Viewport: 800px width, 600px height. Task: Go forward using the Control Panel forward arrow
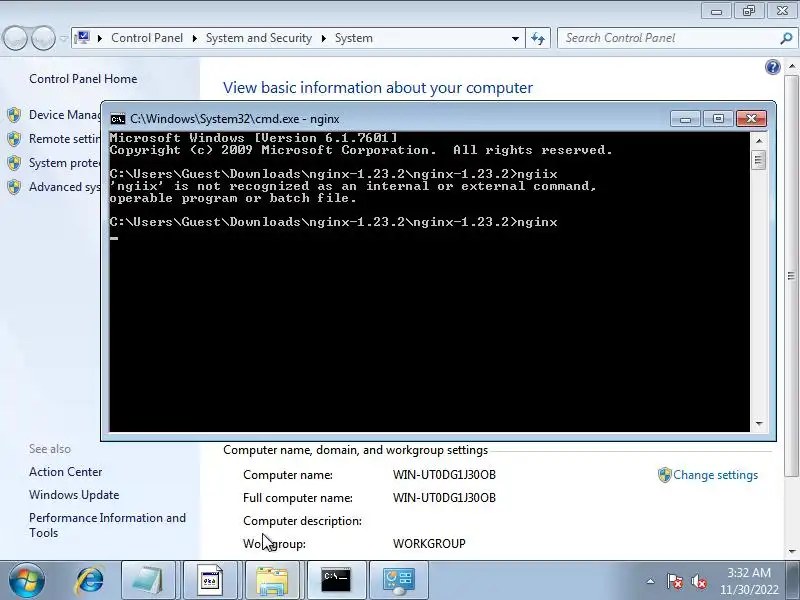(x=43, y=38)
